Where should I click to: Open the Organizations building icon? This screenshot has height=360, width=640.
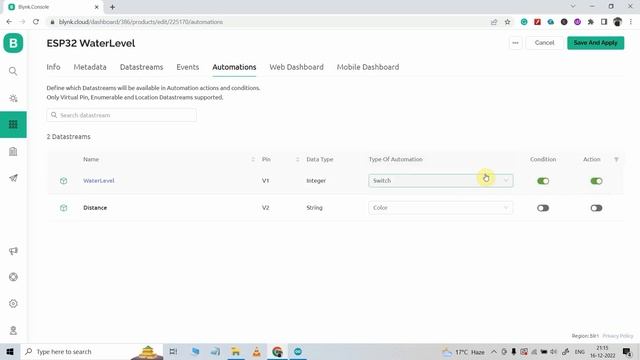coord(13,151)
